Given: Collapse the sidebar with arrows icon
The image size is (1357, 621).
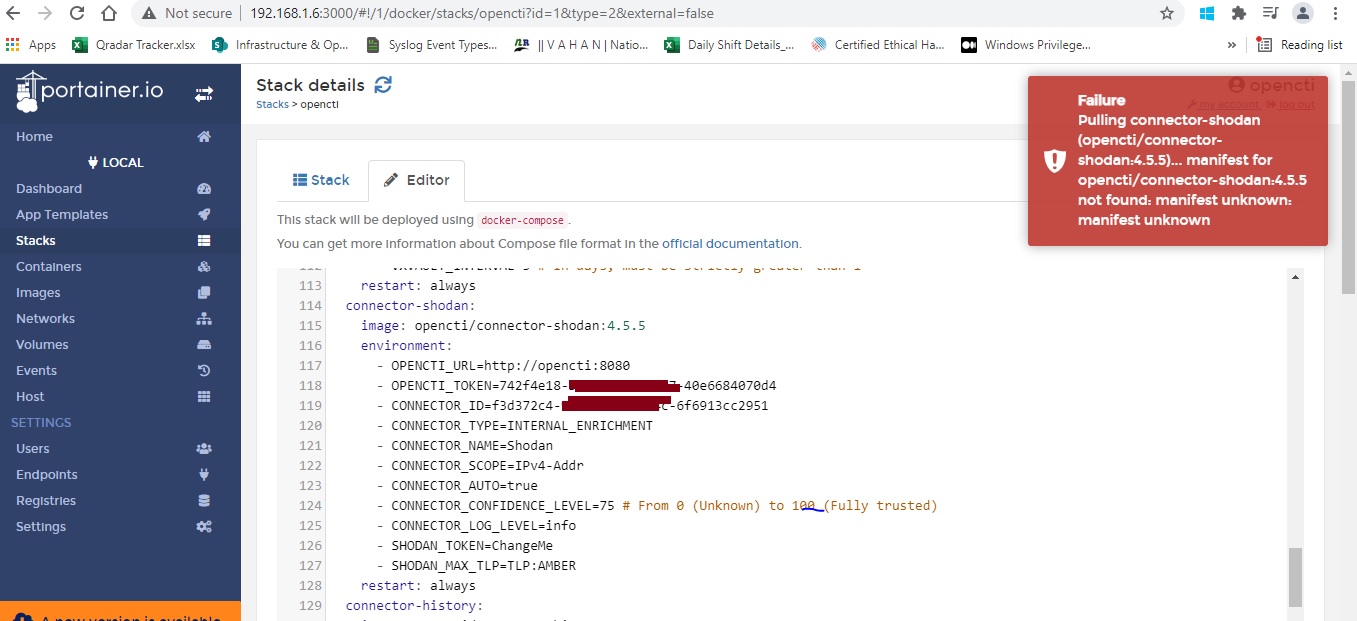Looking at the screenshot, I should 204,92.
